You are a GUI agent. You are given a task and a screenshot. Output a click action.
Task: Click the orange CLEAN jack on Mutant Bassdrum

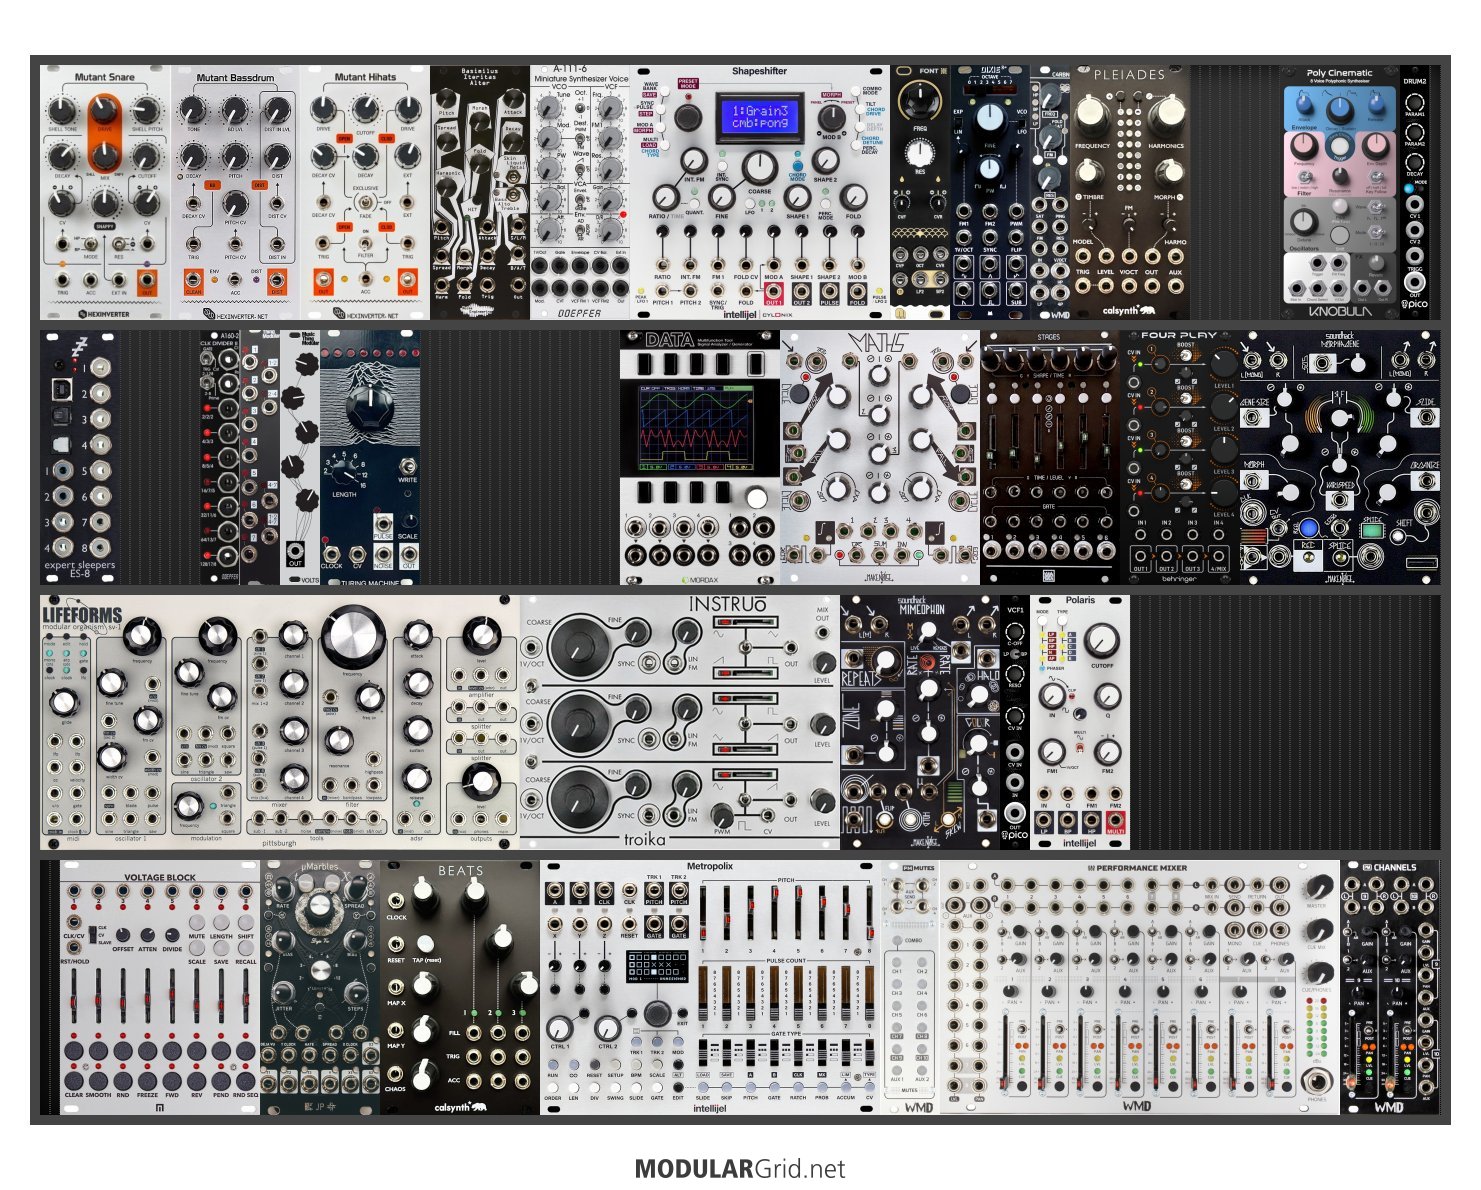pyautogui.click(x=193, y=283)
